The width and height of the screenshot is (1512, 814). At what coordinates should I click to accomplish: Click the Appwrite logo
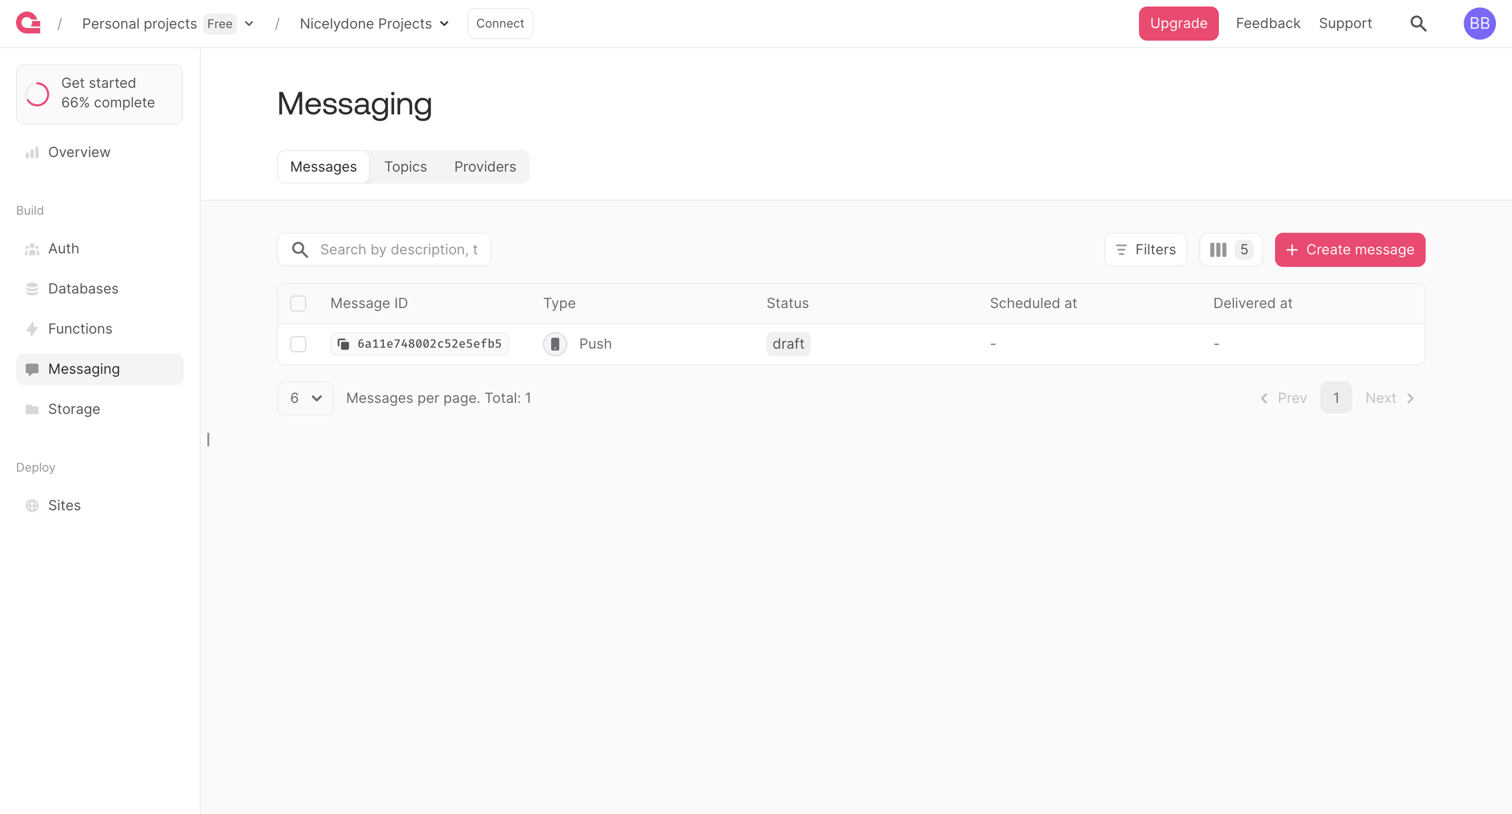(x=28, y=23)
